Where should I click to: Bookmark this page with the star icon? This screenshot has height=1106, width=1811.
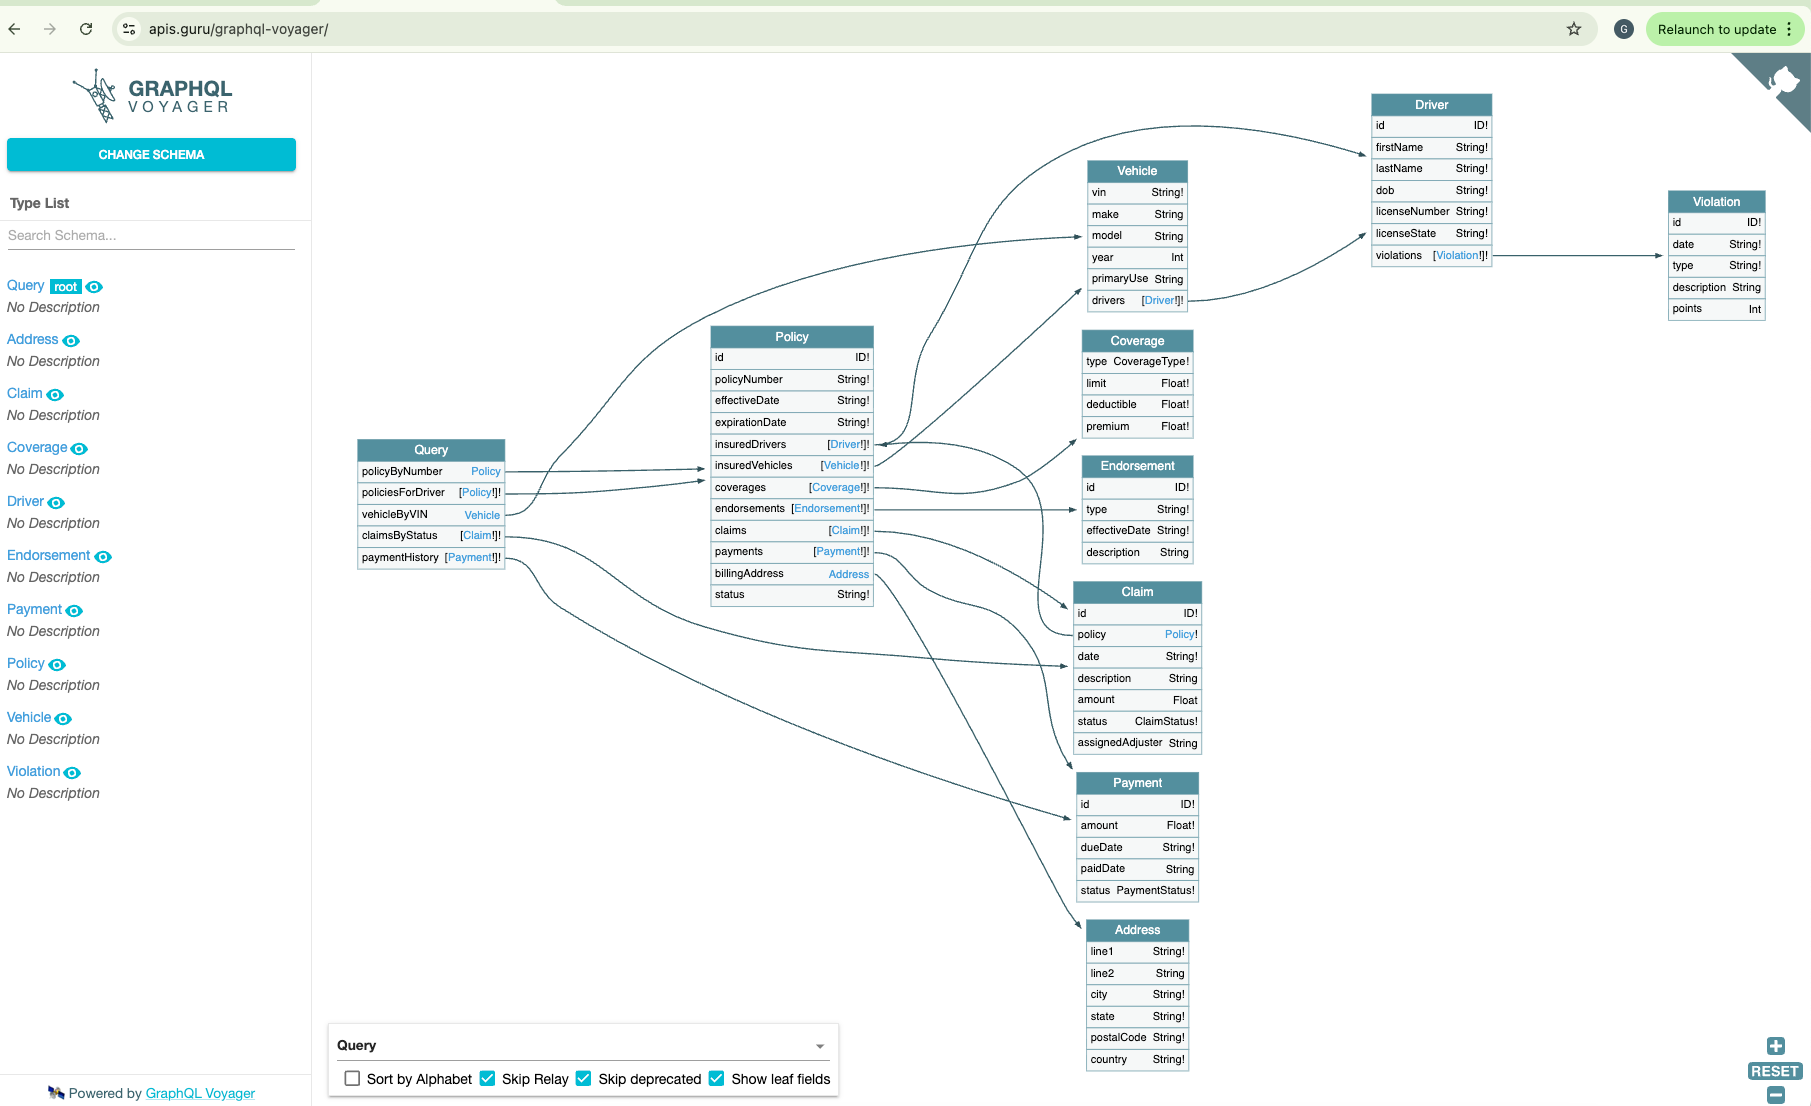tap(1574, 29)
